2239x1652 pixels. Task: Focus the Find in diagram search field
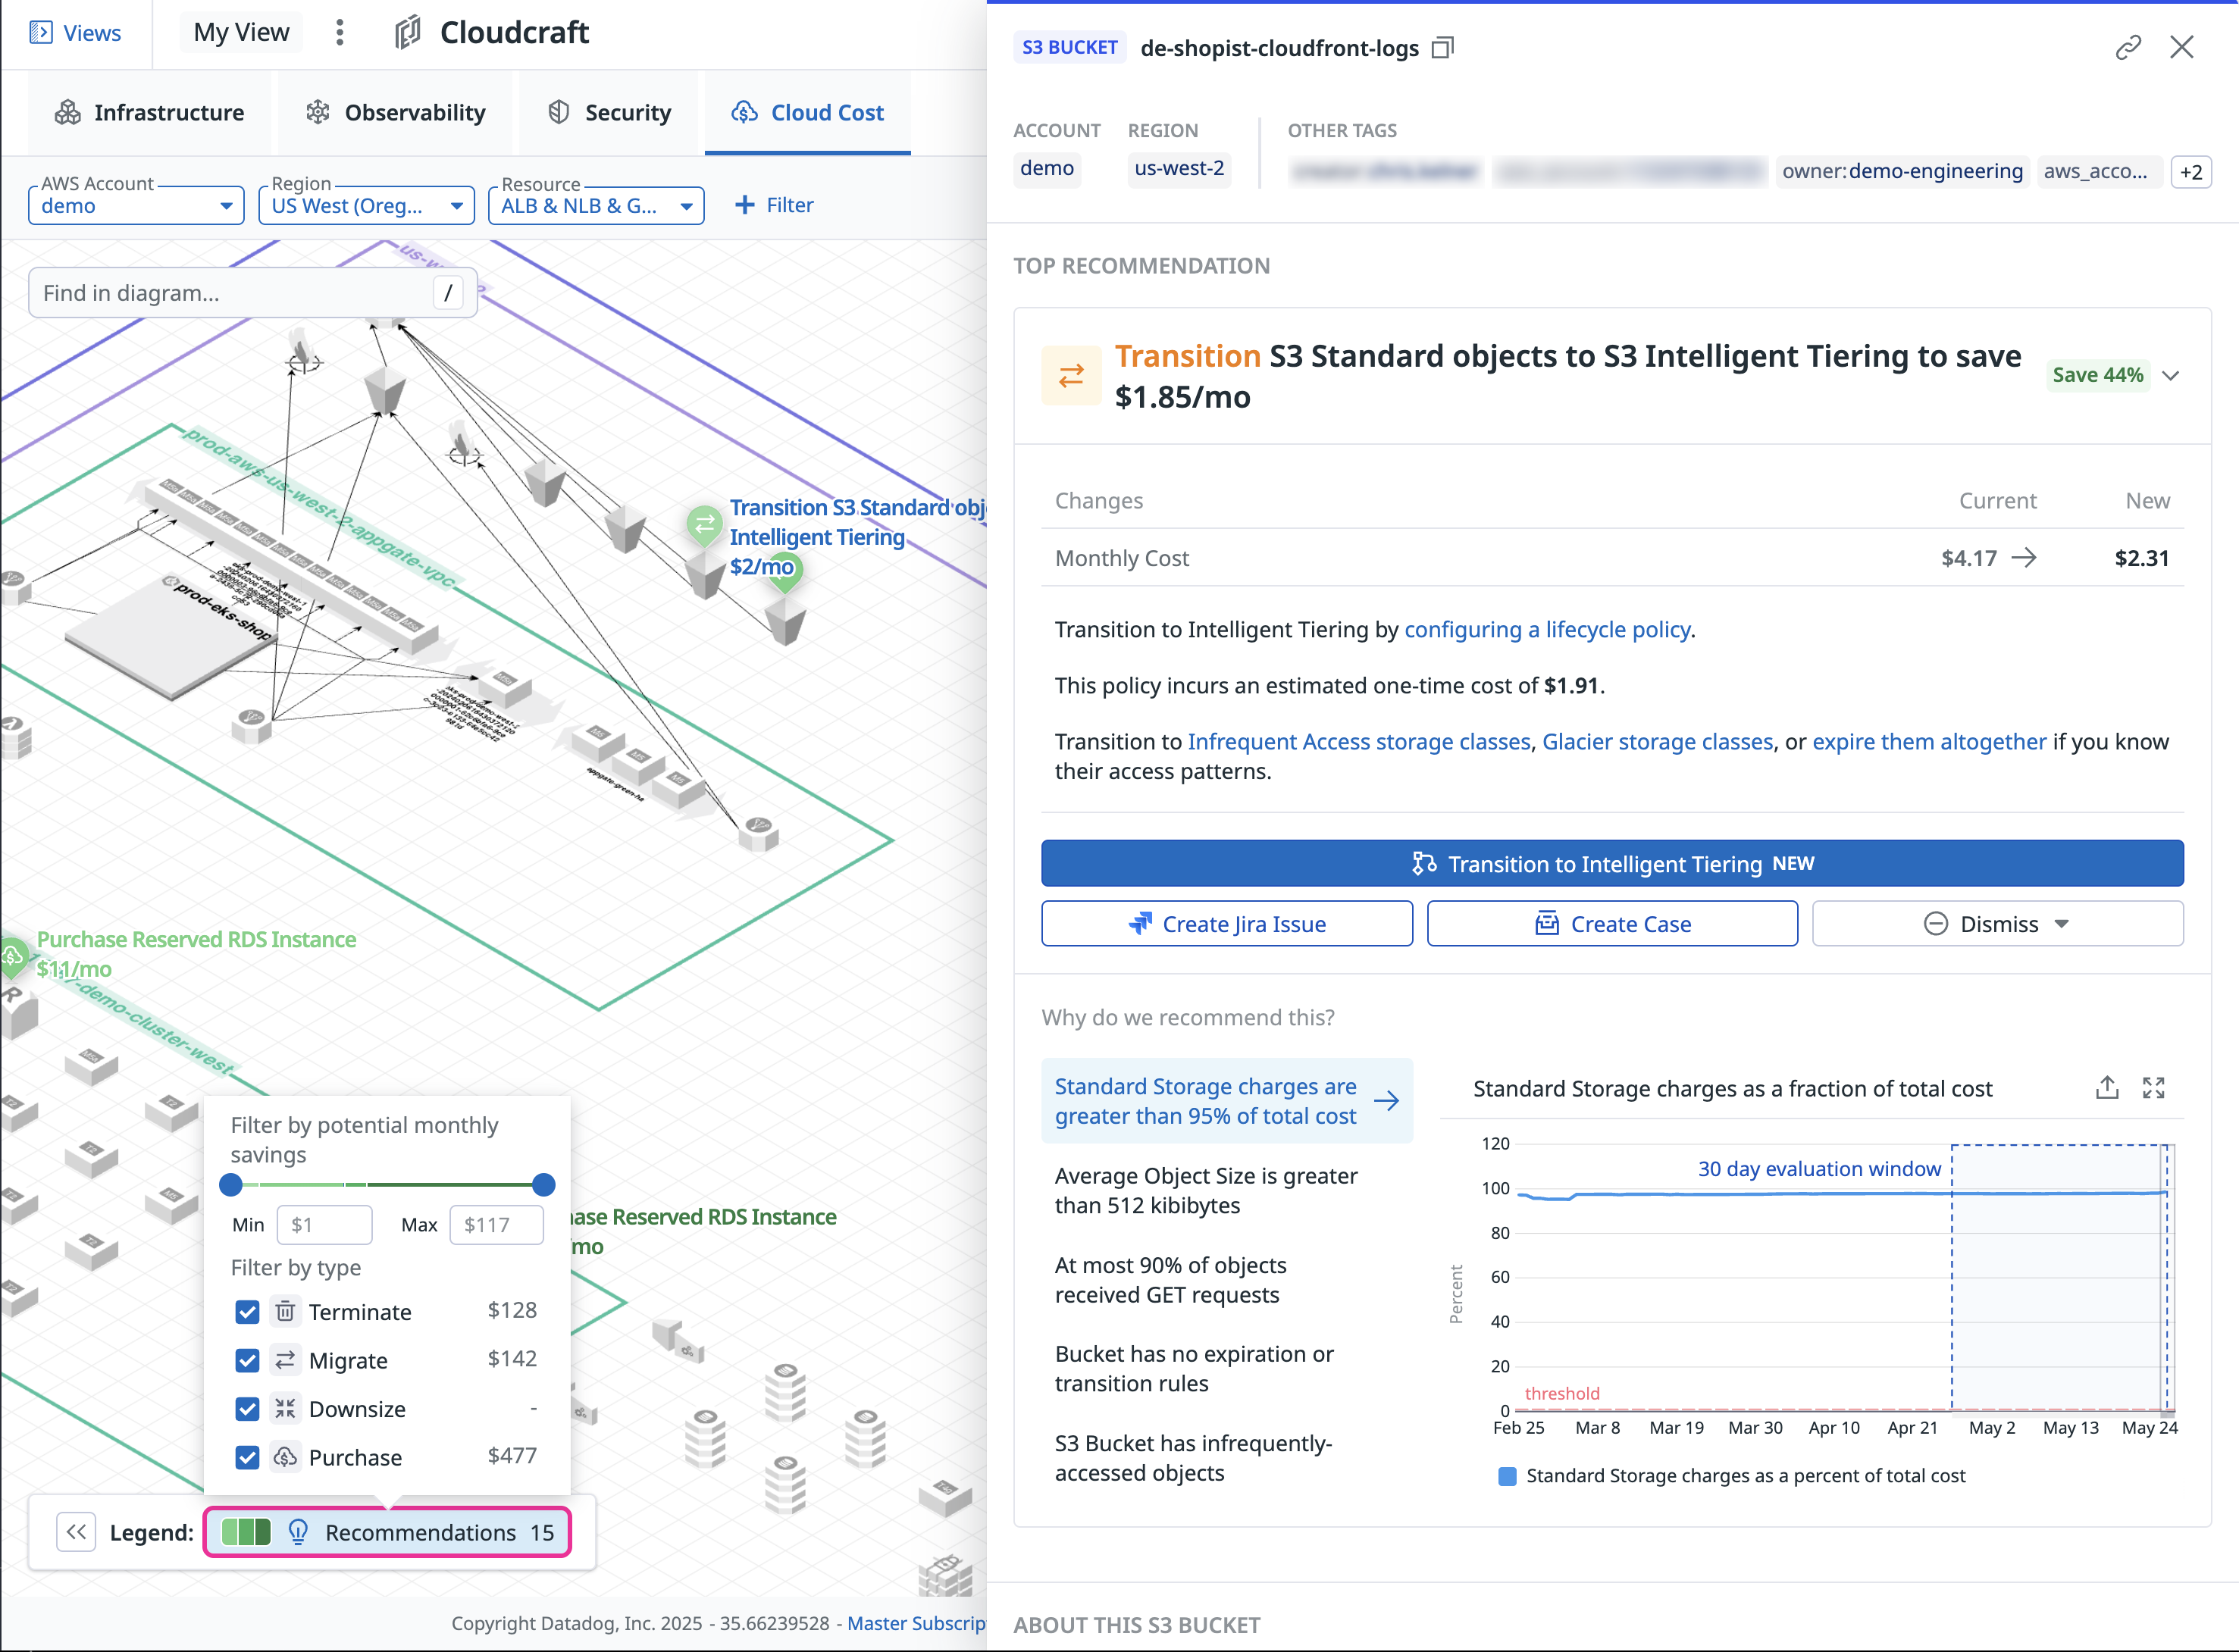click(x=252, y=293)
